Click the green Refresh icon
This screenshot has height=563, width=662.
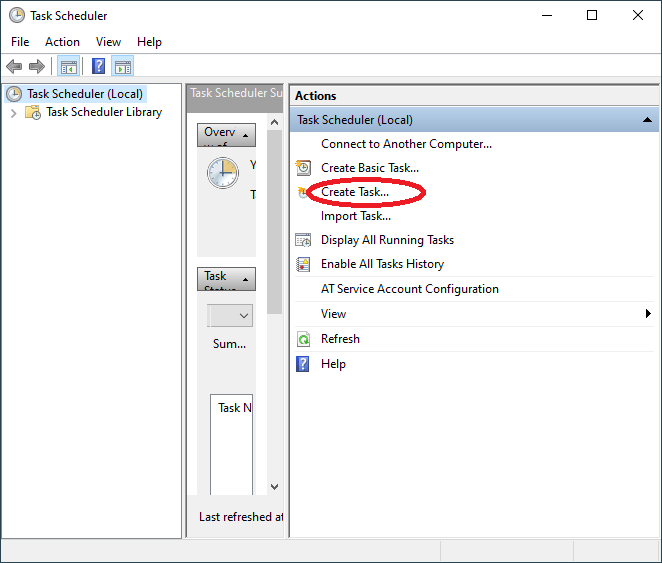pyautogui.click(x=304, y=339)
